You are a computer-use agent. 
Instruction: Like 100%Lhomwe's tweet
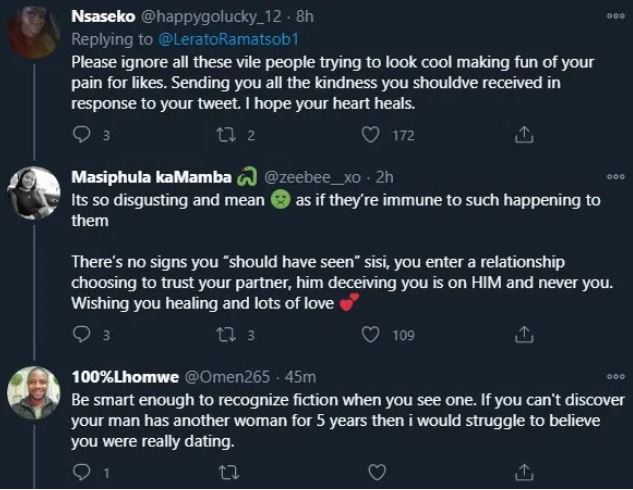[376, 470]
